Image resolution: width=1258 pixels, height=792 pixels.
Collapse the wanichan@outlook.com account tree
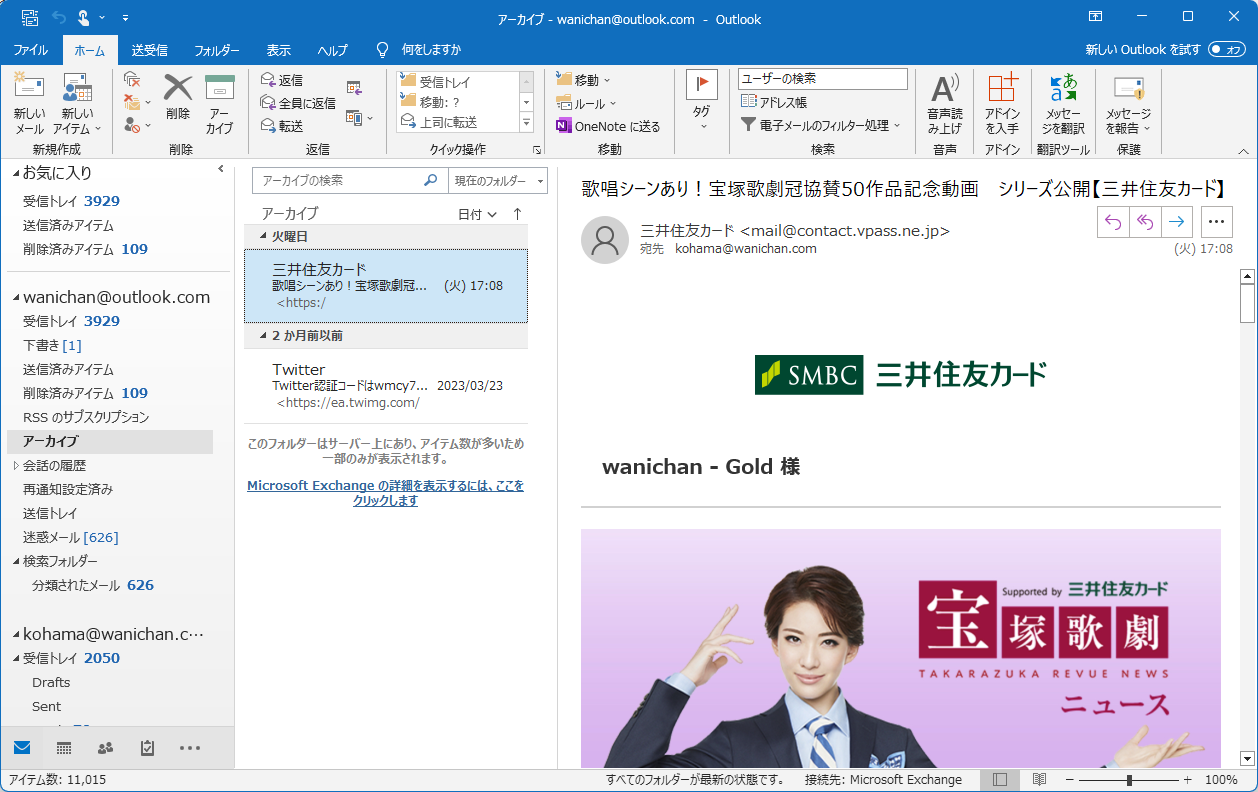[16, 297]
